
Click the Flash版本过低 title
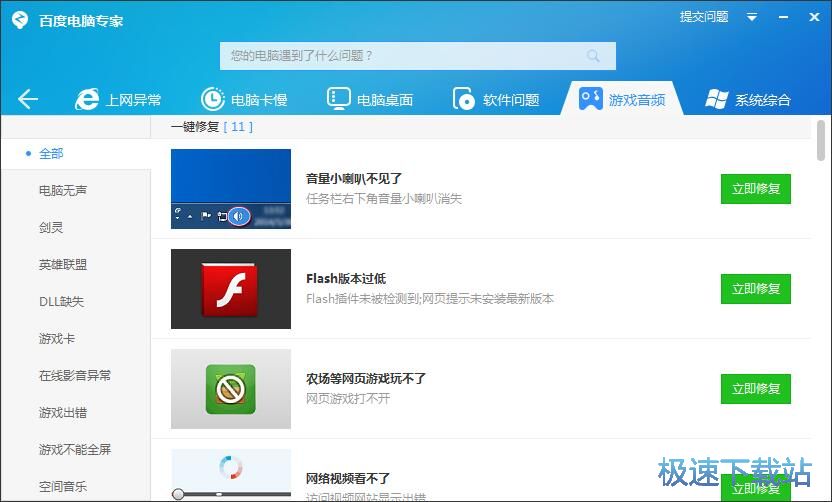[346, 279]
